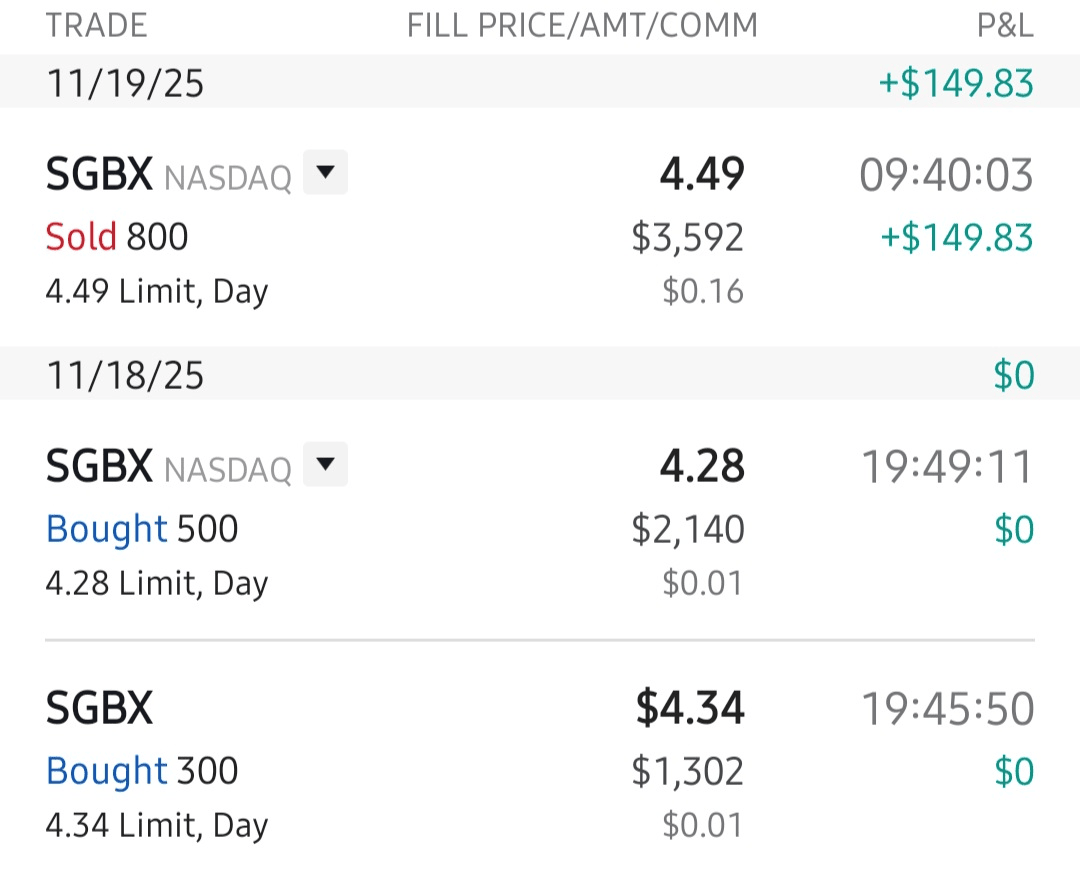Open dropdown arrow next to SGBX 4.28 trade

click(x=325, y=466)
